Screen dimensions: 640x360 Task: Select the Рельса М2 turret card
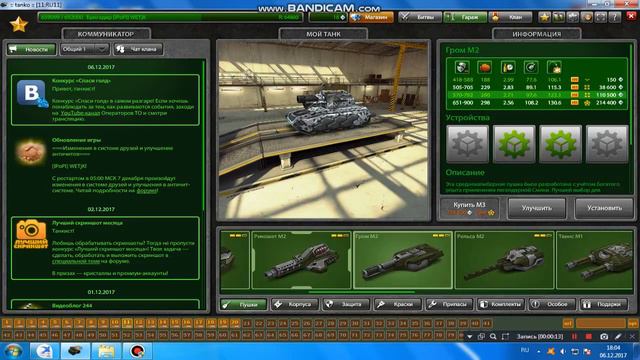click(x=504, y=260)
